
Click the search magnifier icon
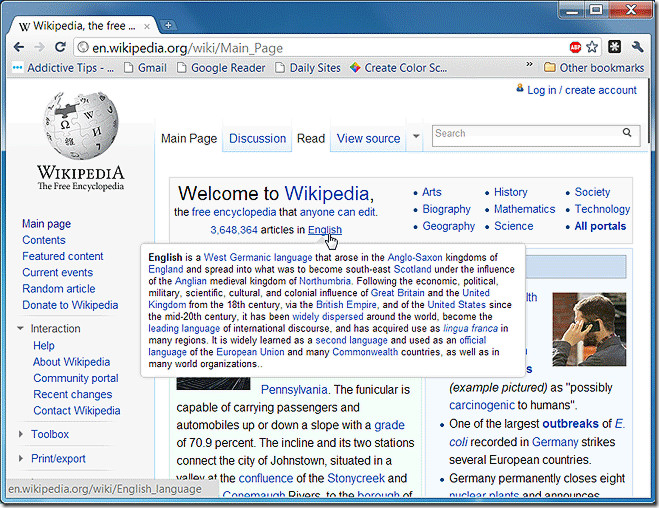click(627, 133)
